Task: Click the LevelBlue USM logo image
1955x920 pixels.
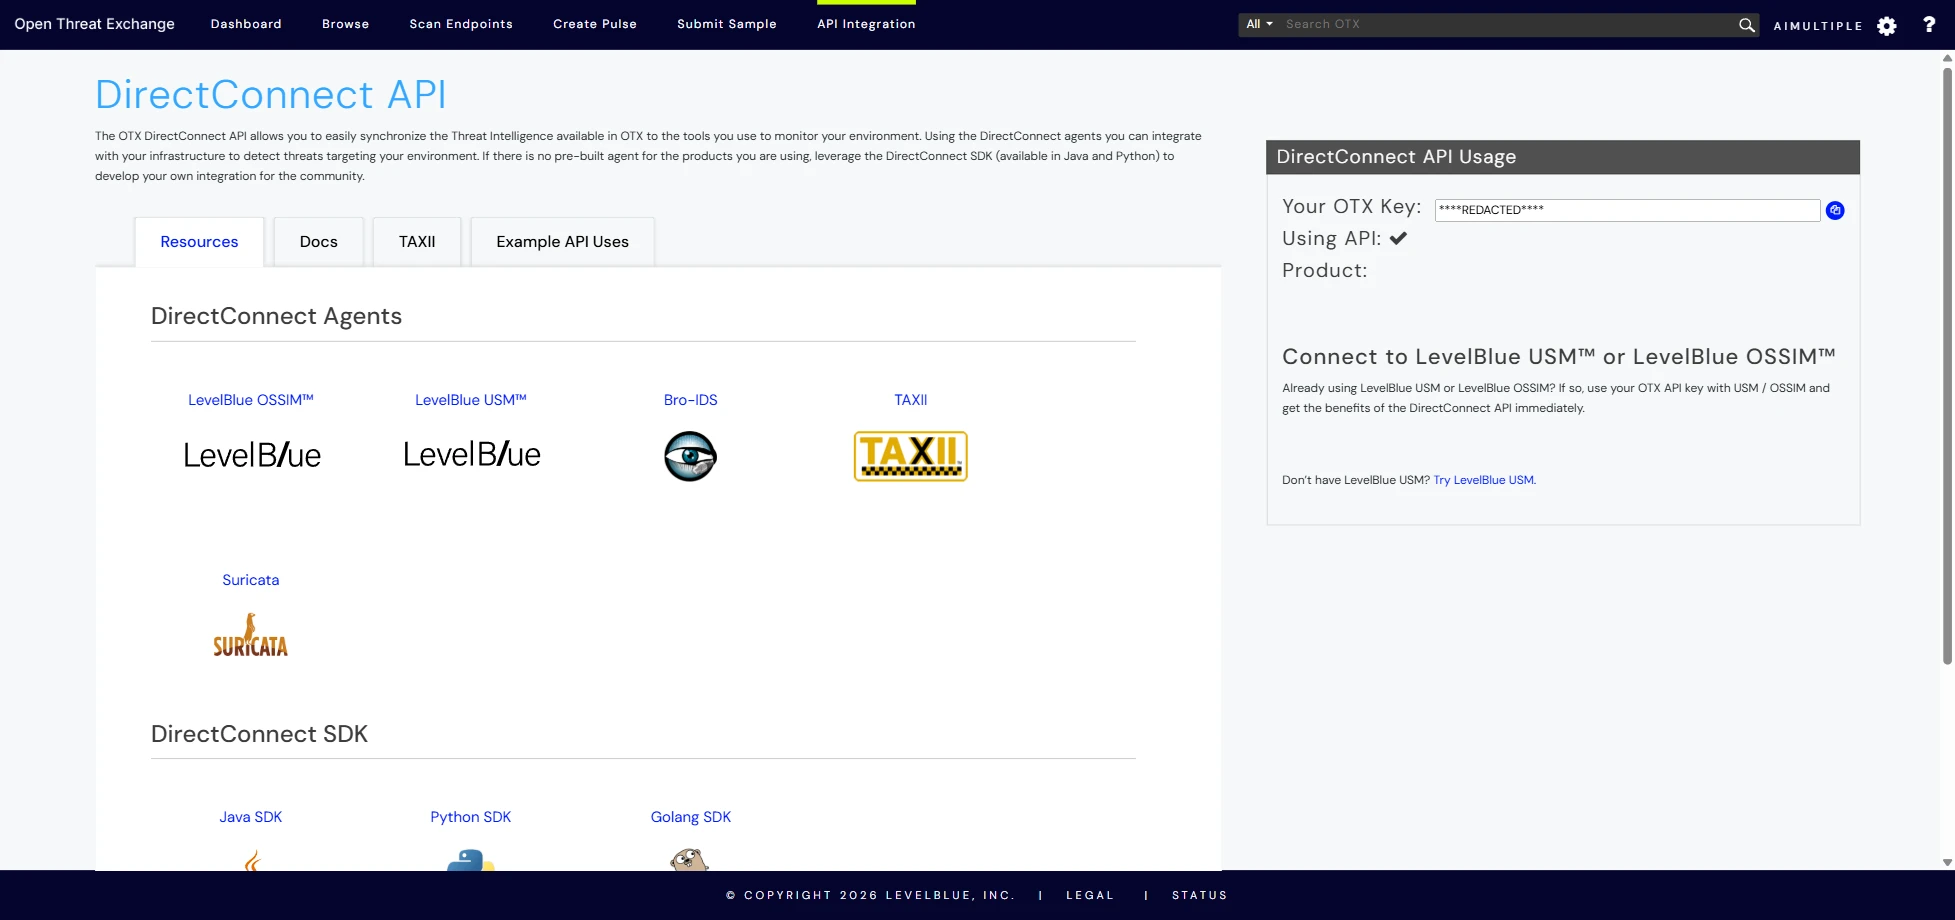Action: [x=471, y=454]
